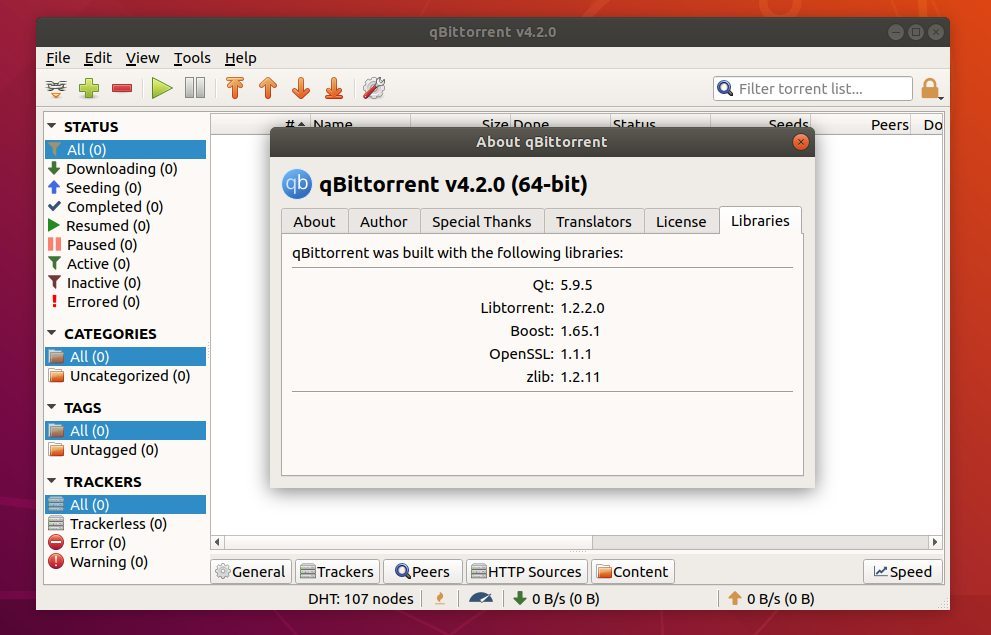Collapse the STATUS section
The image size is (991, 635).
[x=52, y=126]
